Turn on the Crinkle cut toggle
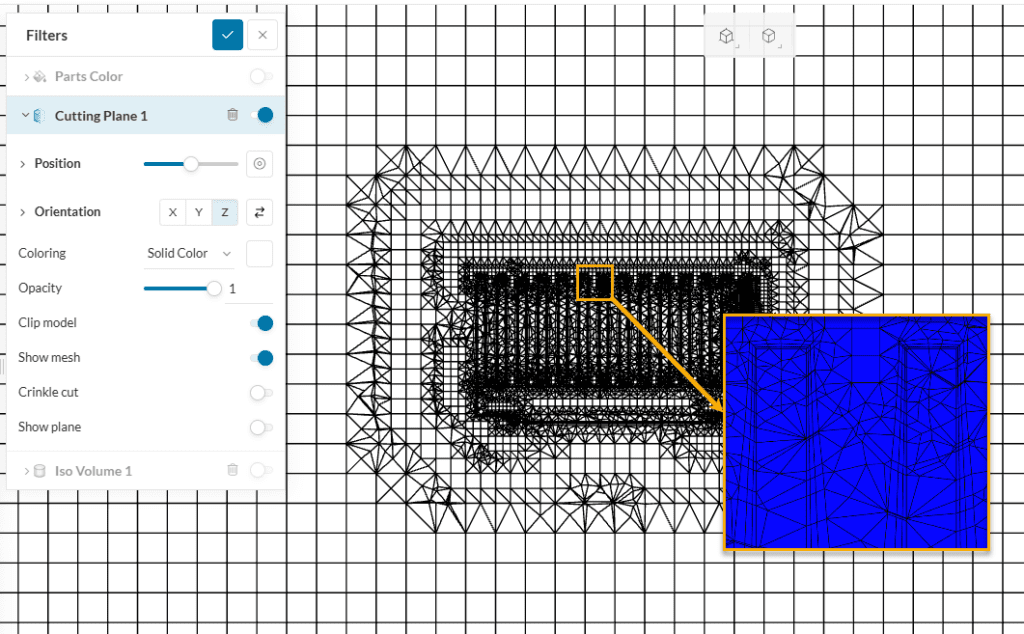 [x=261, y=392]
